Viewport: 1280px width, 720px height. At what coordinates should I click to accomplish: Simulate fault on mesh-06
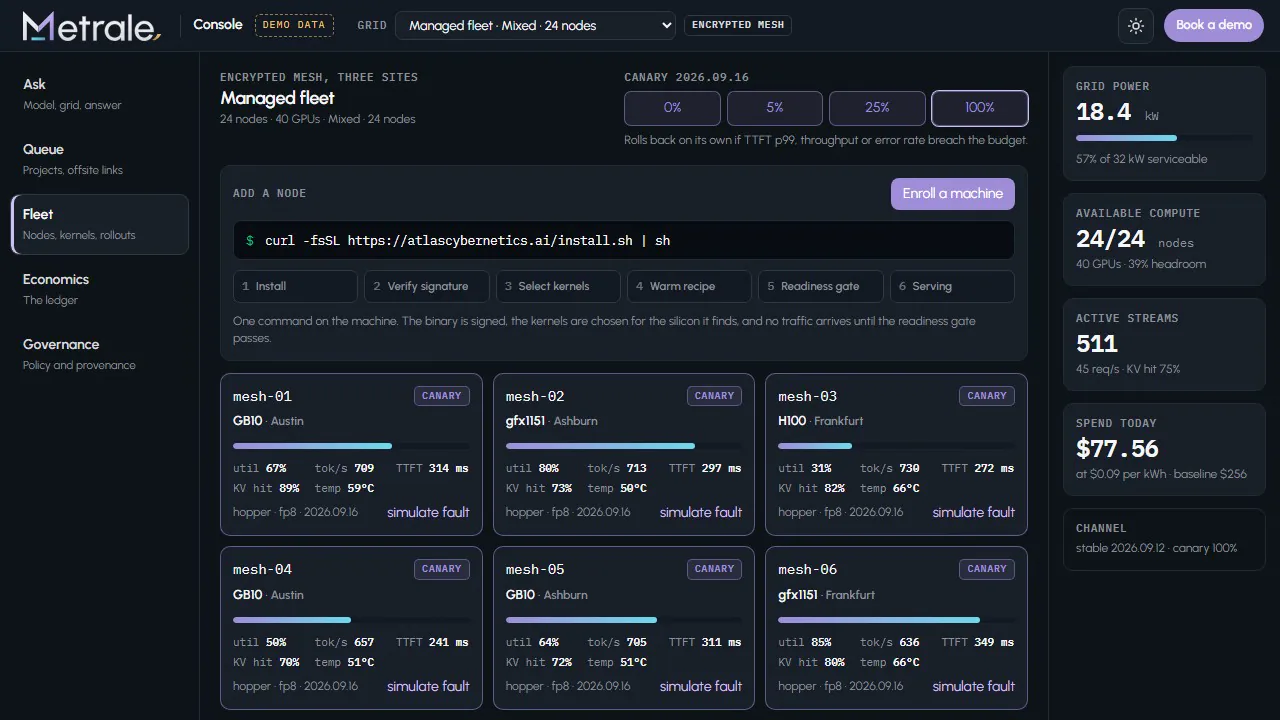pos(974,686)
